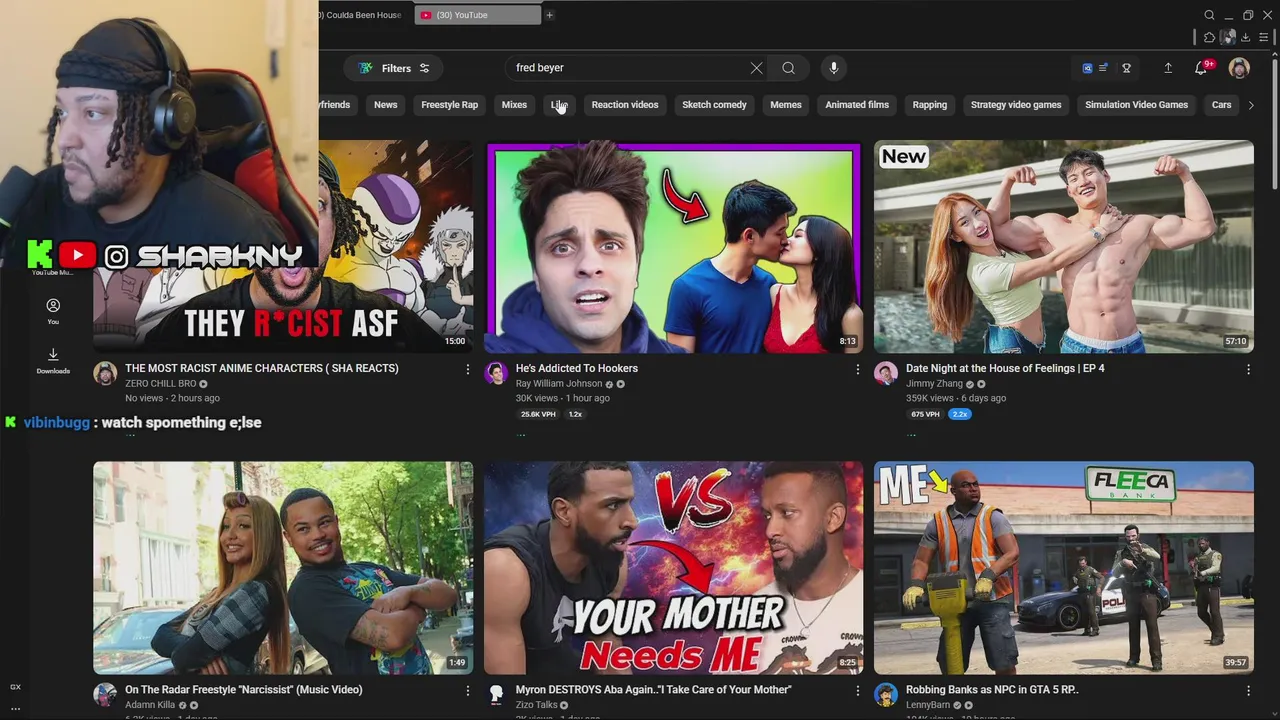Viewport: 1280px width, 720px height.
Task: Click the trophy extension icon
Action: pyautogui.click(x=1127, y=68)
